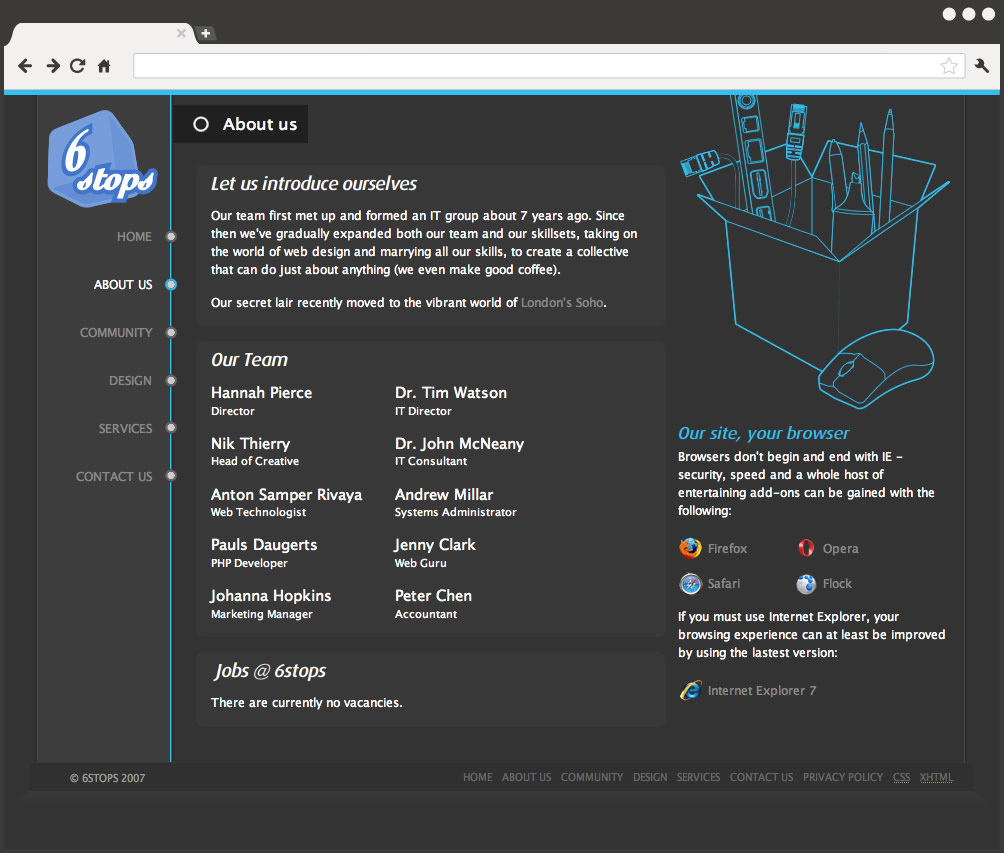Viewport: 1004px width, 853px height.
Task: Click the browser forward arrow
Action: coord(53,66)
